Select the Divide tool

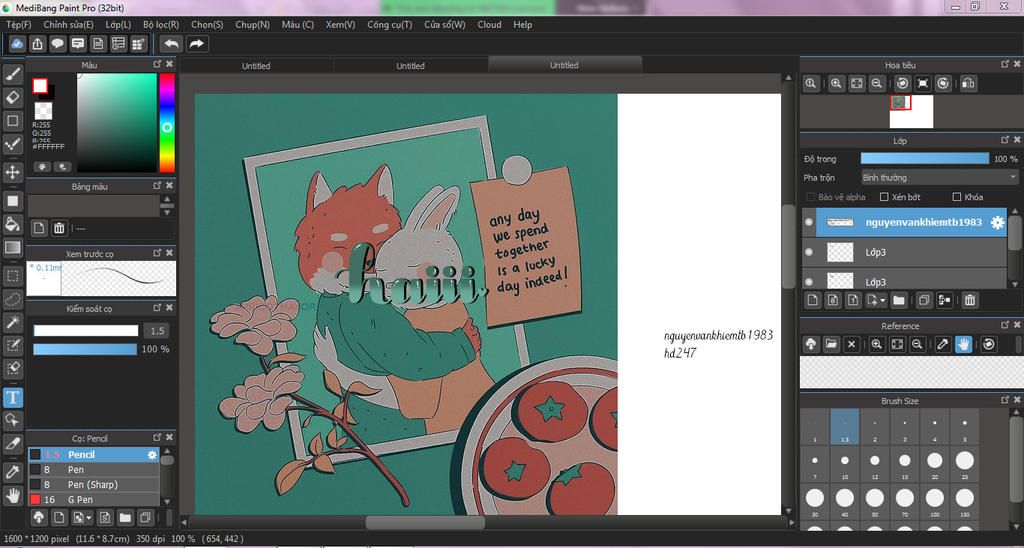click(x=12, y=443)
